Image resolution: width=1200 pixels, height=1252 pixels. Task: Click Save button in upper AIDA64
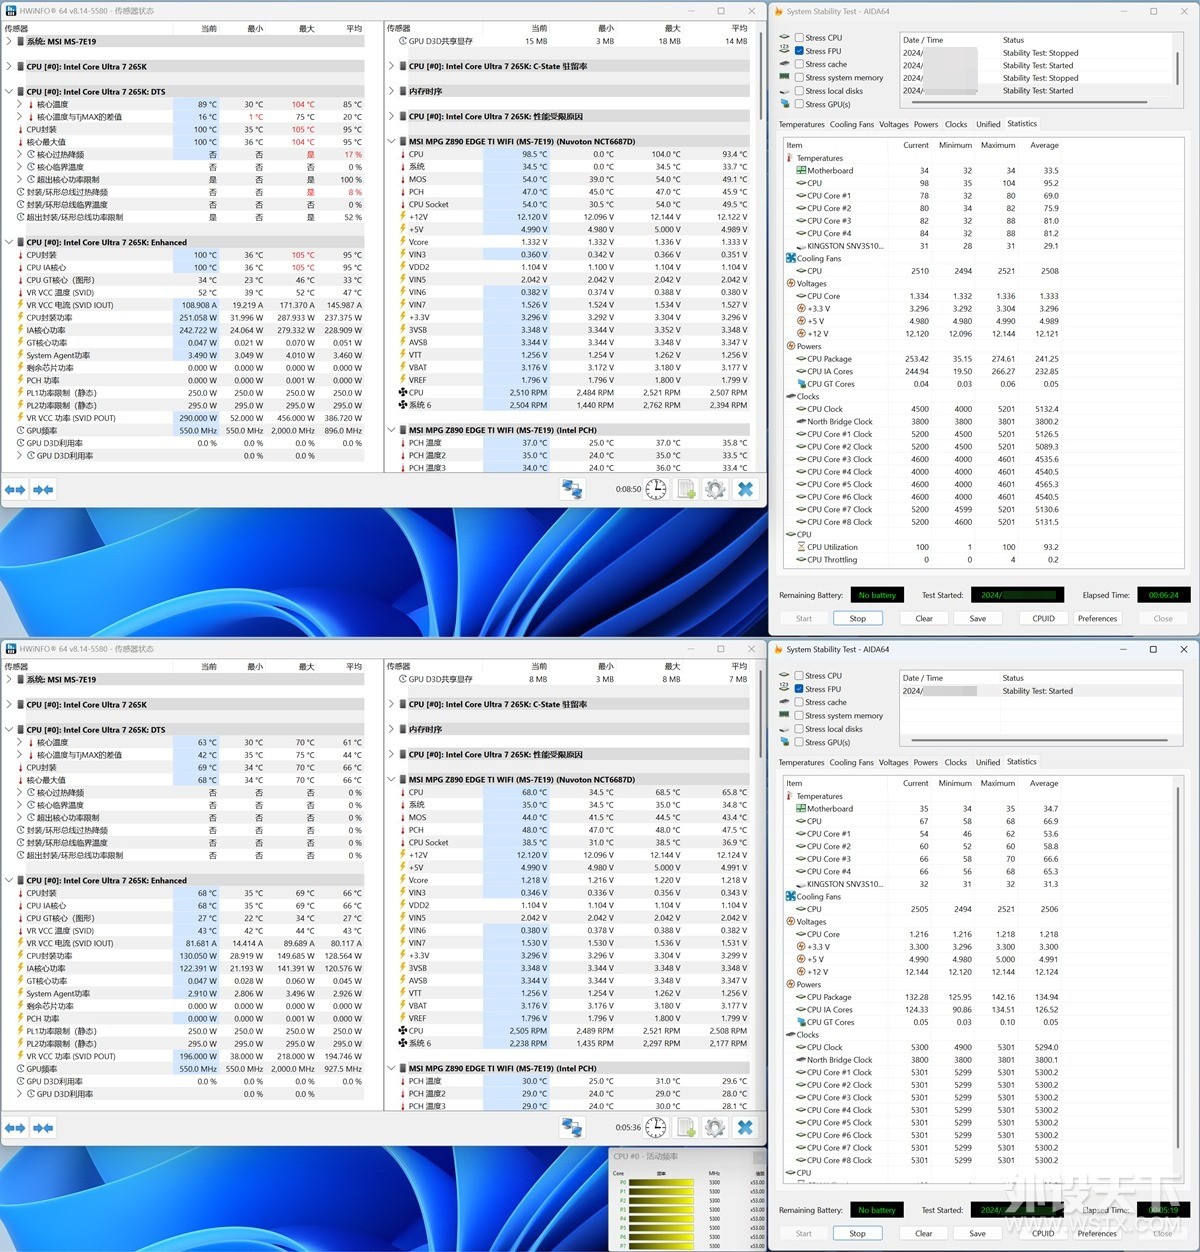click(978, 619)
